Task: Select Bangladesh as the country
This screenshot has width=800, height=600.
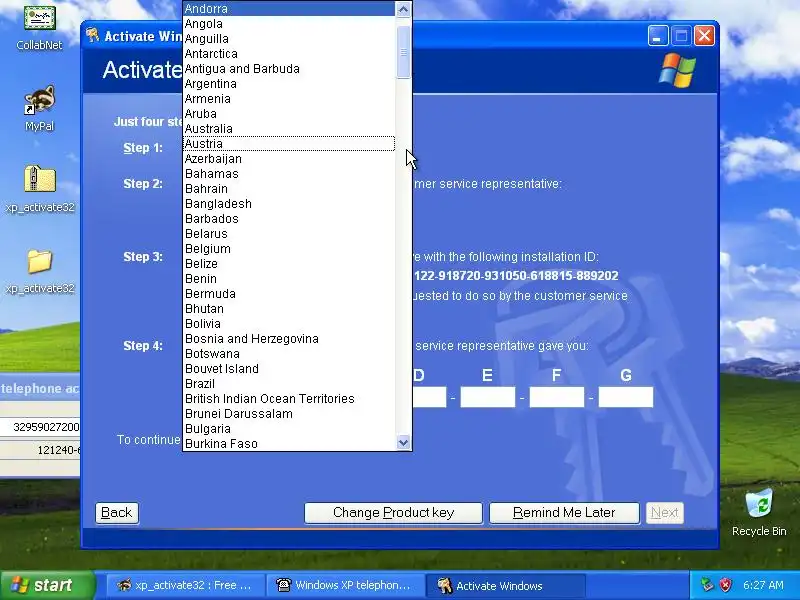Action: [x=289, y=204]
